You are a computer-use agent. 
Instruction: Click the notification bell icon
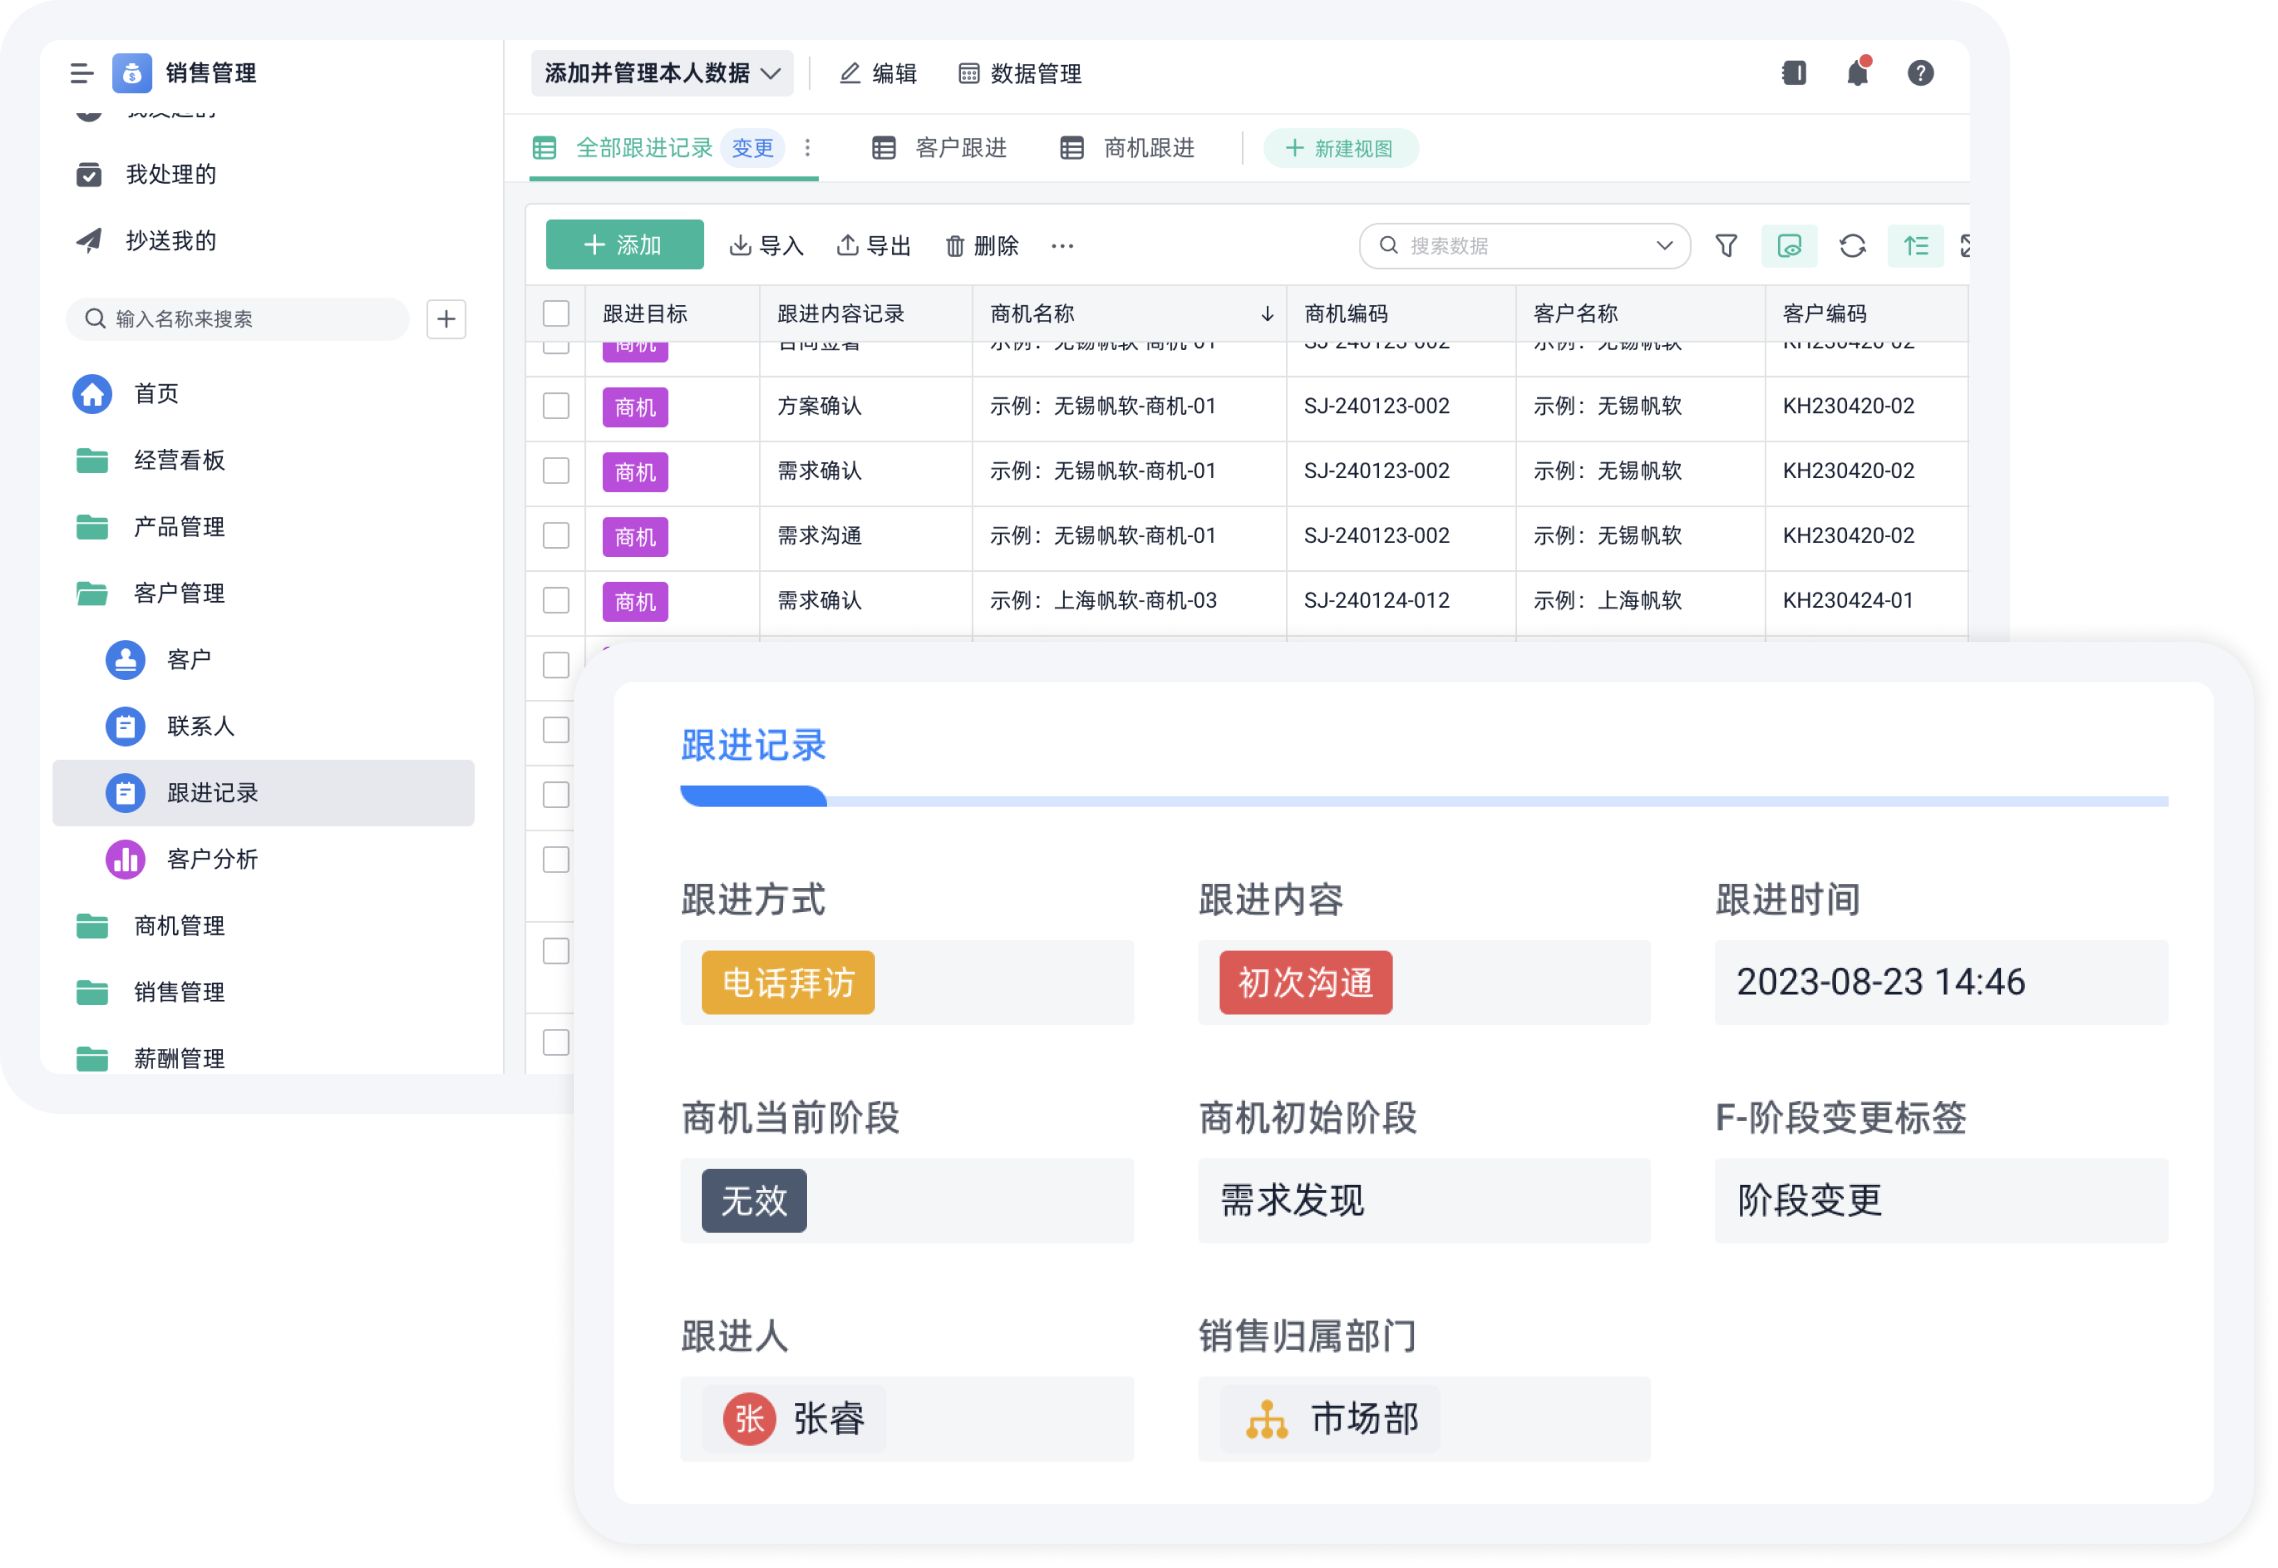[1856, 73]
